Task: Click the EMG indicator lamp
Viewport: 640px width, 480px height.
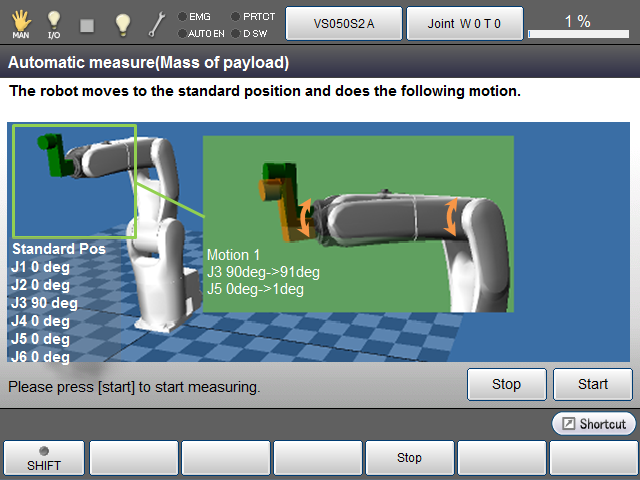Action: (181, 16)
